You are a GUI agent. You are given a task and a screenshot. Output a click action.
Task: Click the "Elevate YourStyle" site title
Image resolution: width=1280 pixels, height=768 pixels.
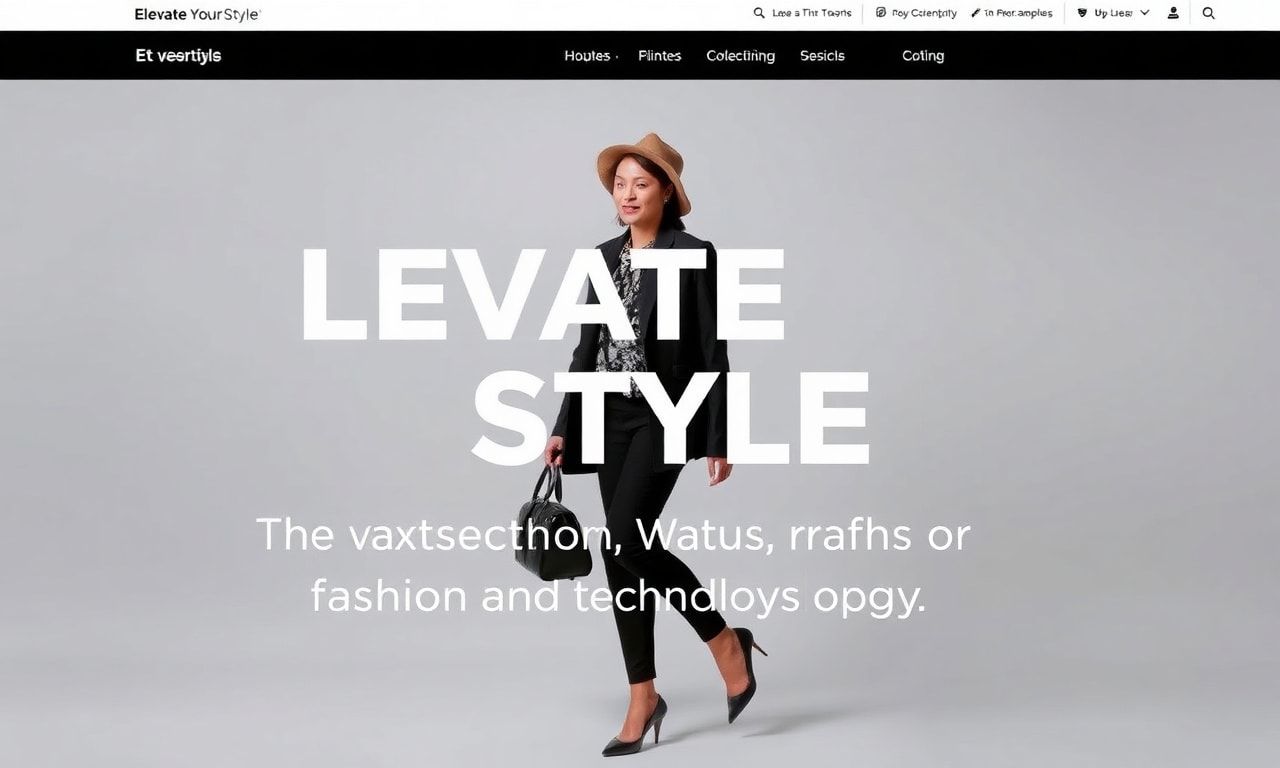(197, 14)
